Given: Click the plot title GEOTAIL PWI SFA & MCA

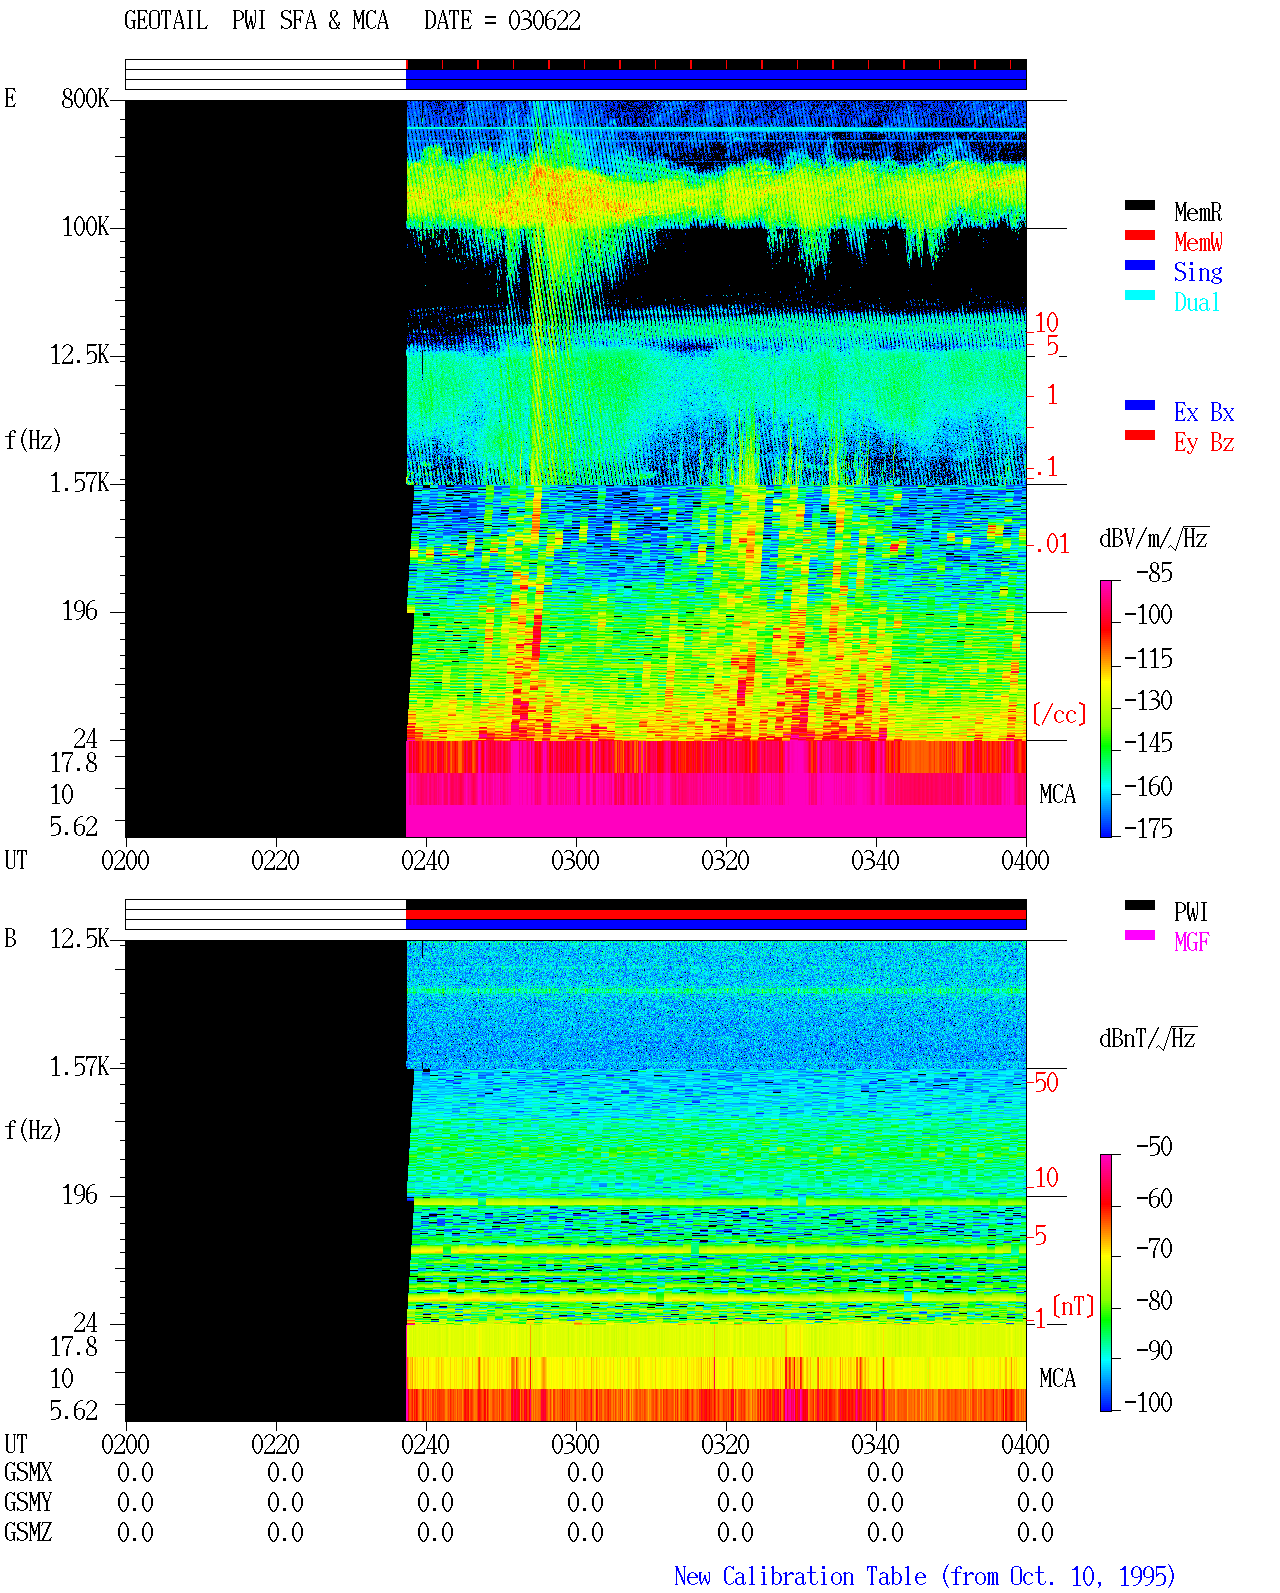Looking at the screenshot, I should click(x=256, y=20).
